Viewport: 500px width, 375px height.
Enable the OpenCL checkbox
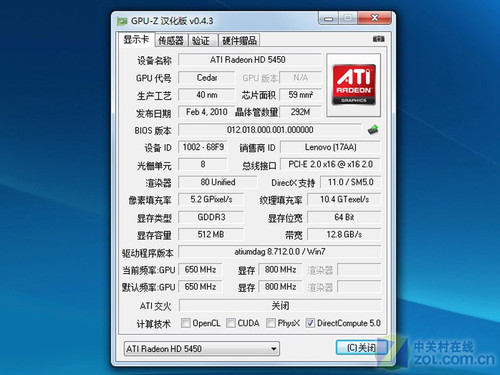[x=186, y=323]
